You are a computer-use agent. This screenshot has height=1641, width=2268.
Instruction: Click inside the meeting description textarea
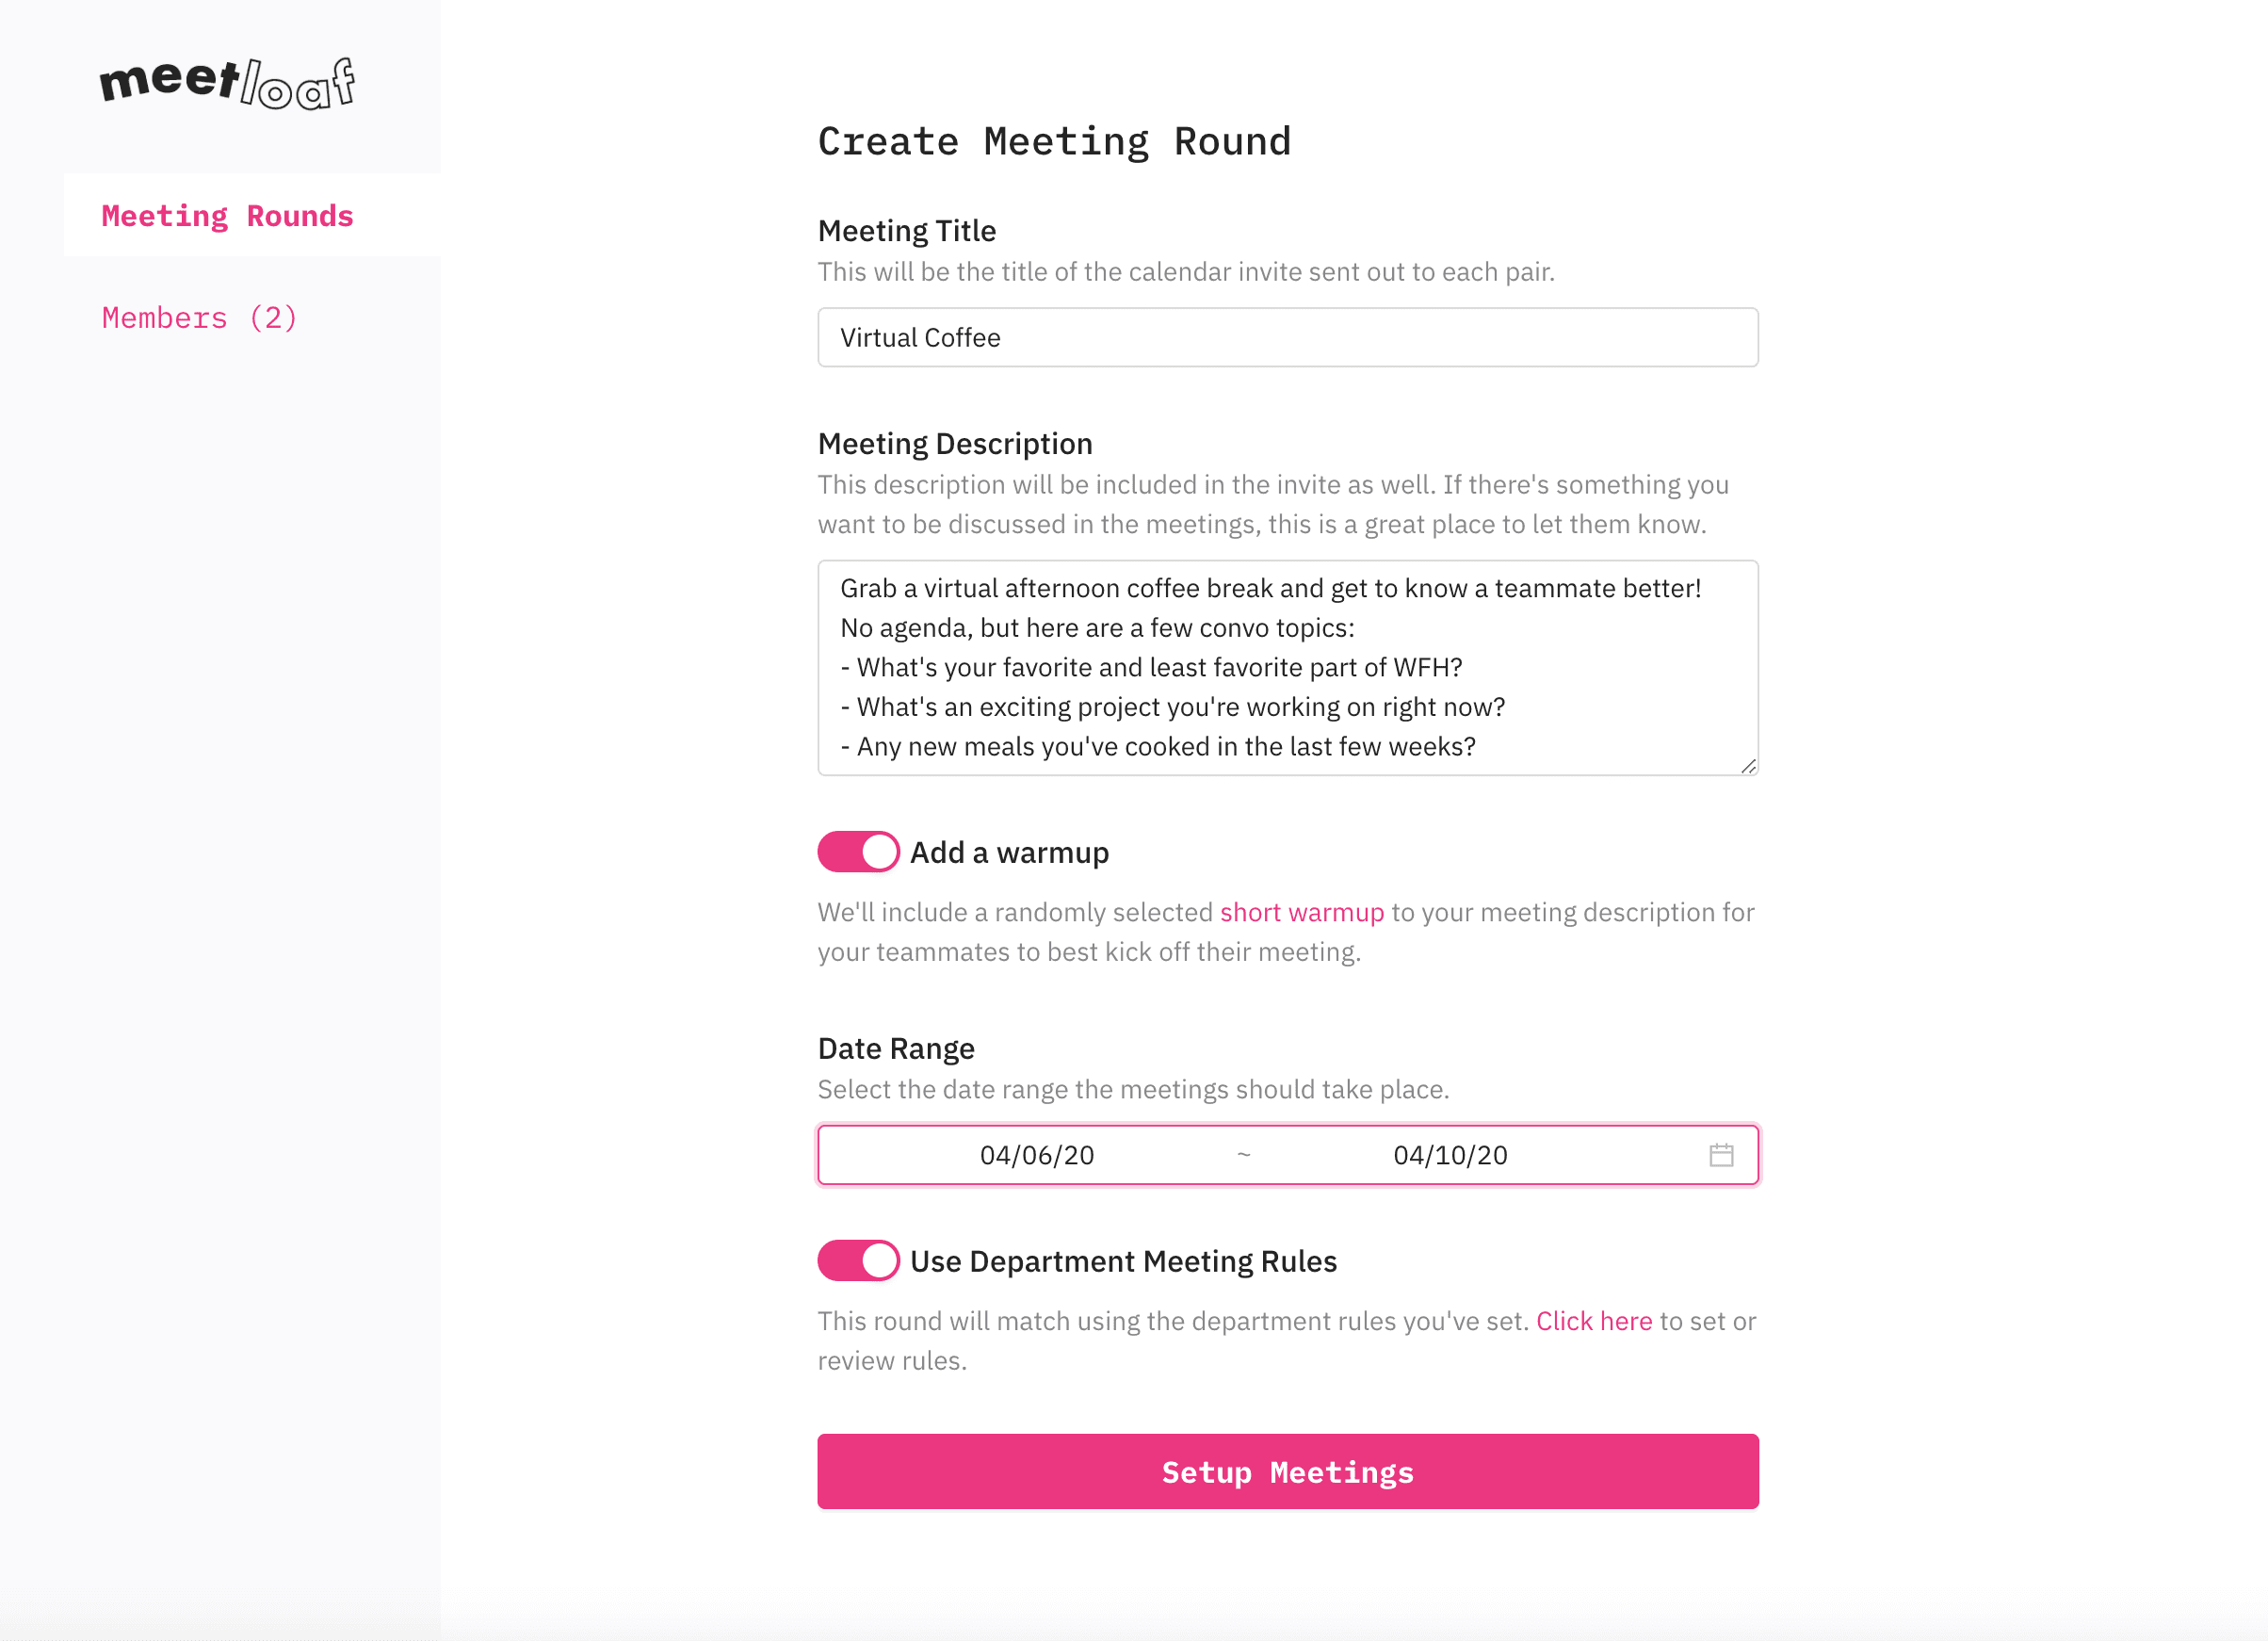[x=1287, y=667]
